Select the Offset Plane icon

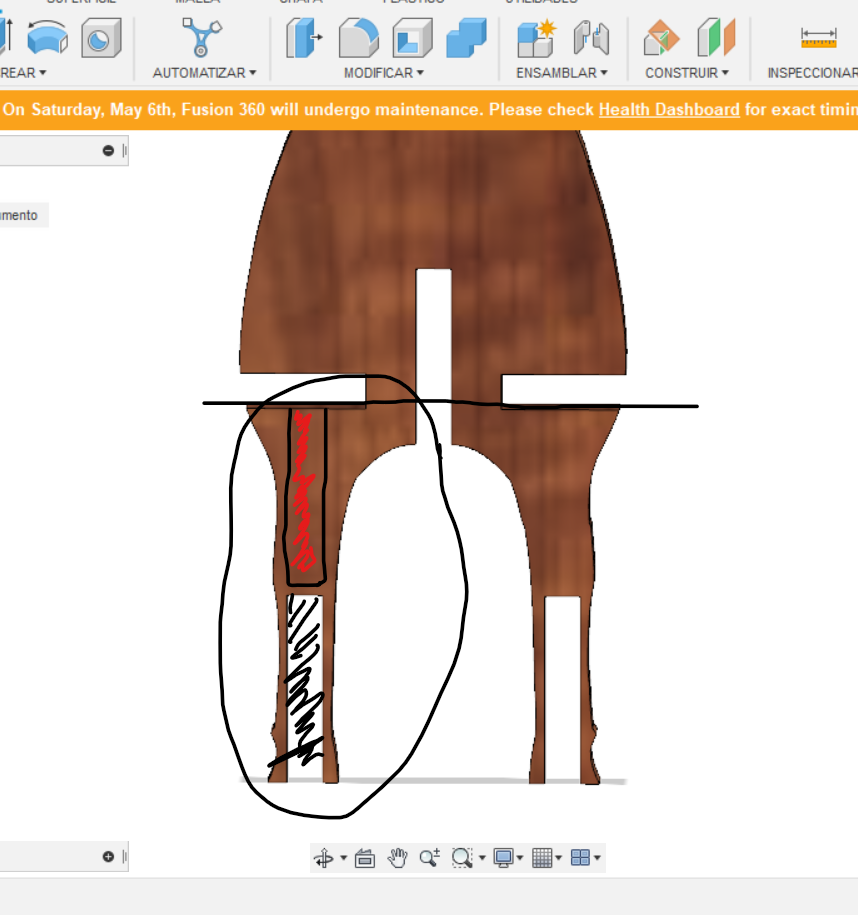pyautogui.click(x=661, y=38)
